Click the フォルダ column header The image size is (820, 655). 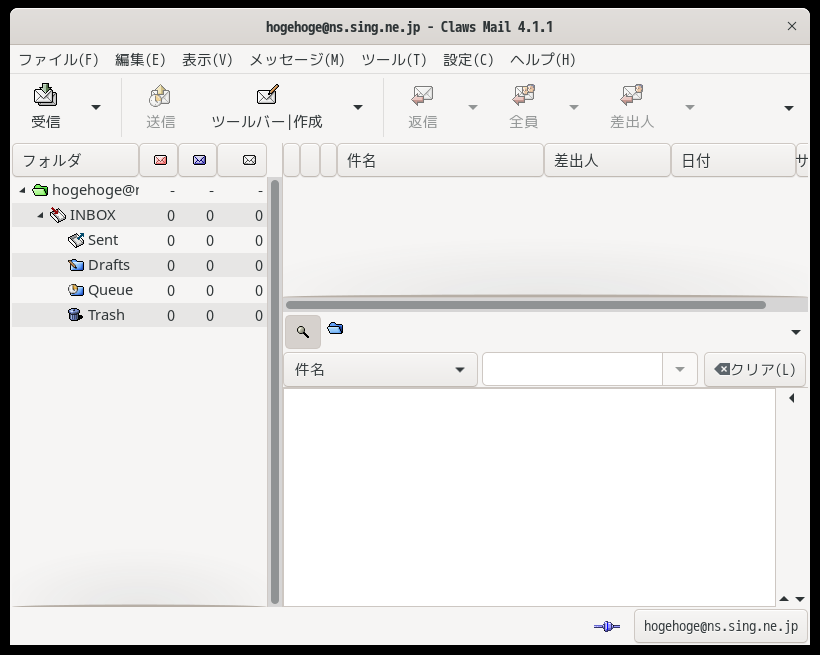point(75,161)
